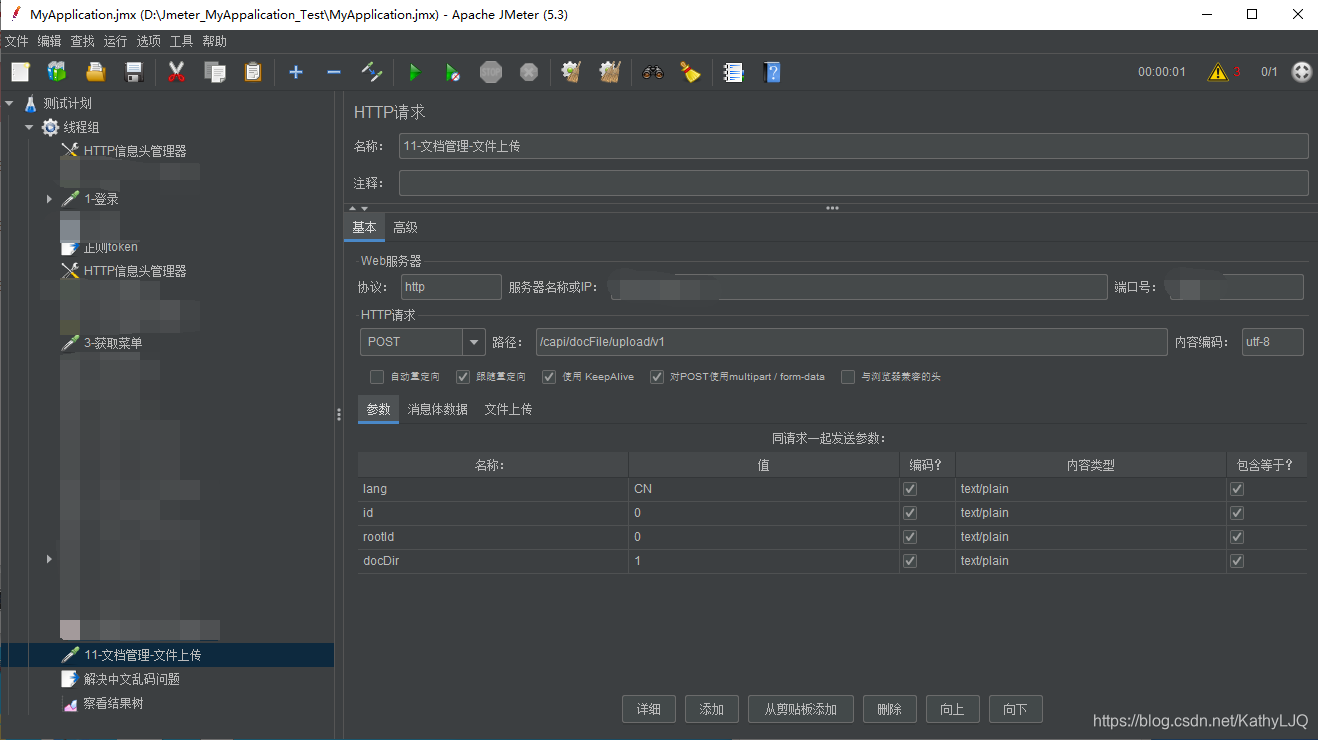Expand the 1-登录 tree node
This screenshot has width=1318, height=740.
49,199
